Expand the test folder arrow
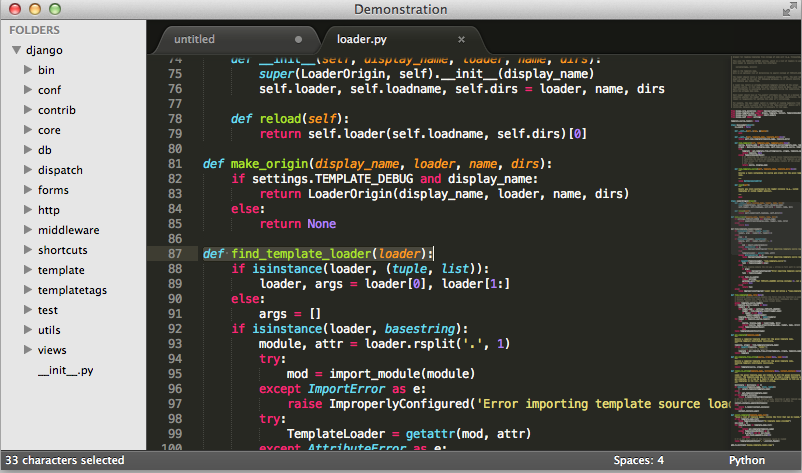 pyautogui.click(x=28, y=309)
